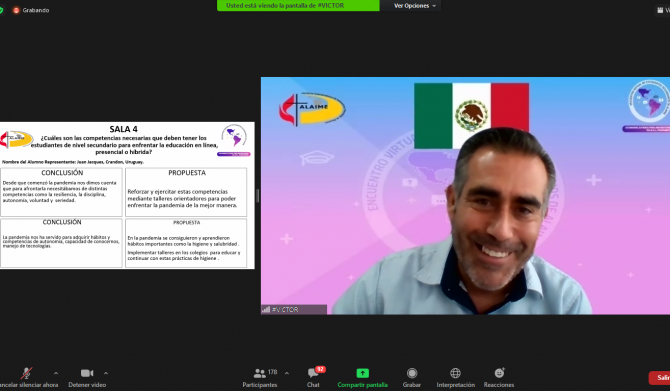670x391 pixels.
Task: Toggle camera with Detener video icon
Action: [x=87, y=373]
